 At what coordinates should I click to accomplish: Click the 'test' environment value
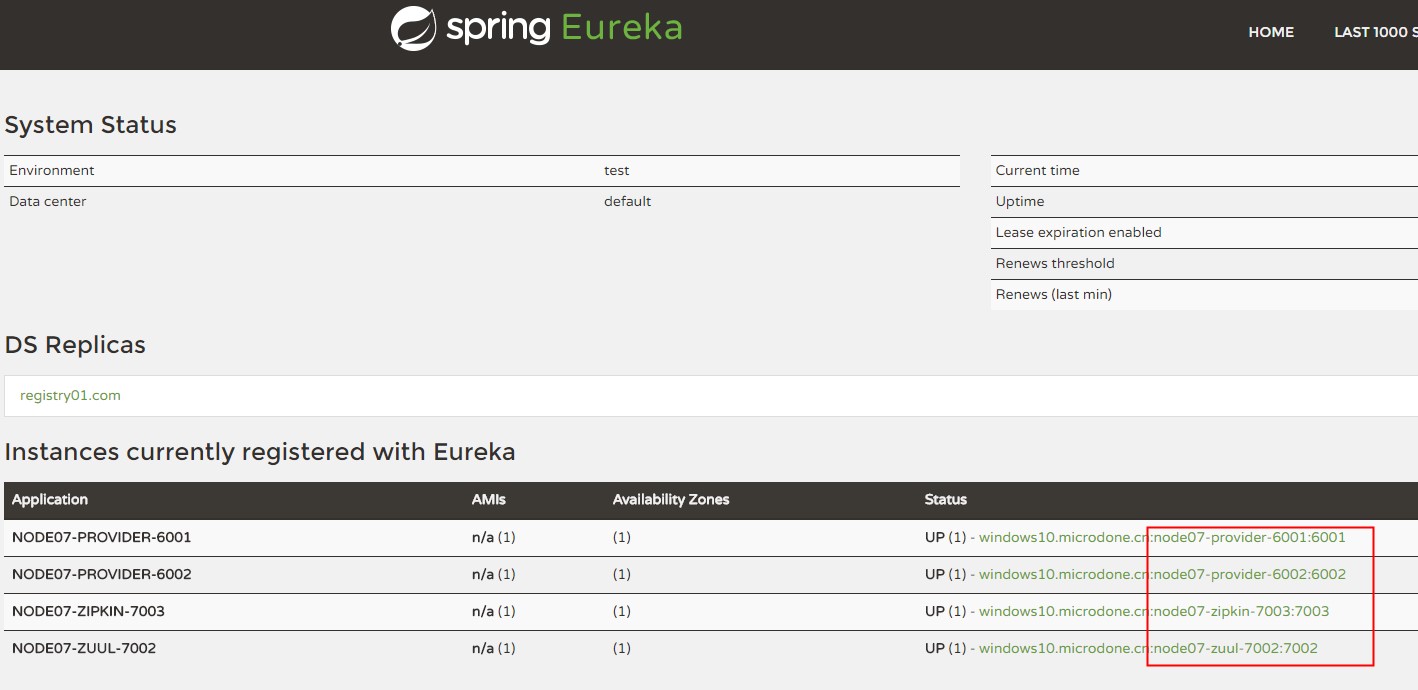(617, 170)
